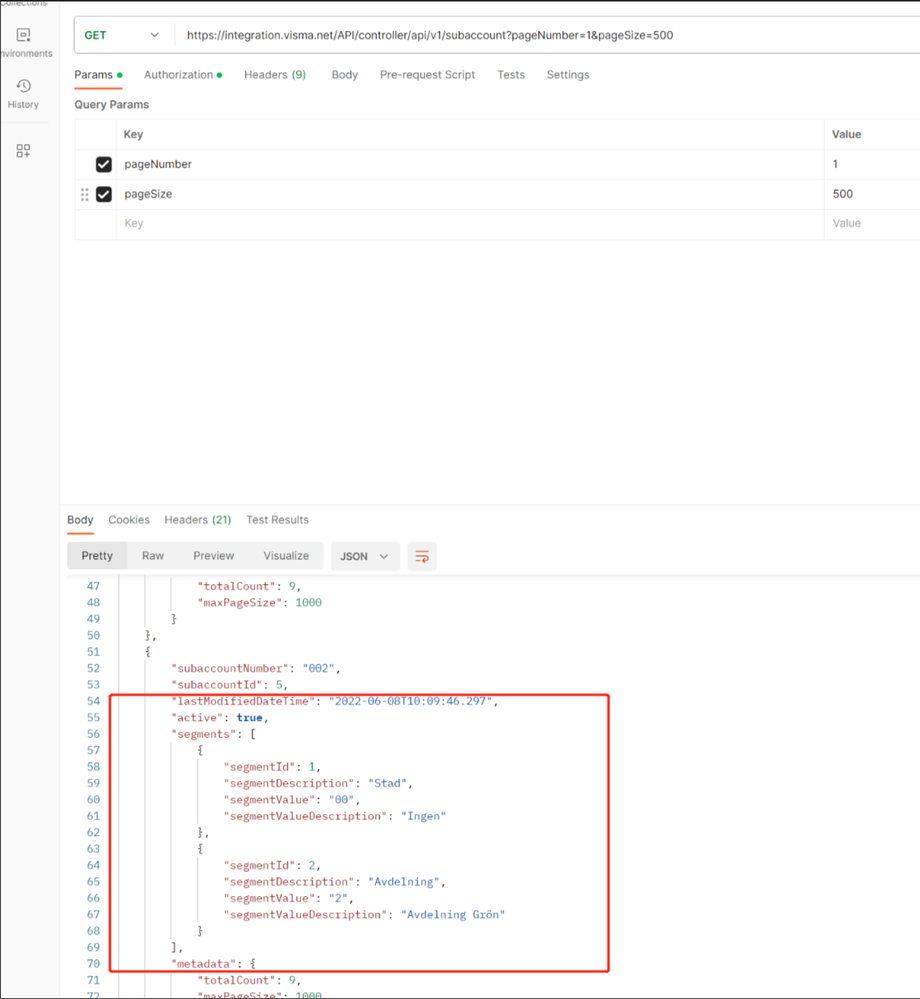Image resolution: width=920 pixels, height=999 pixels.
Task: Open the response Headers (21) tab
Action: (x=198, y=520)
